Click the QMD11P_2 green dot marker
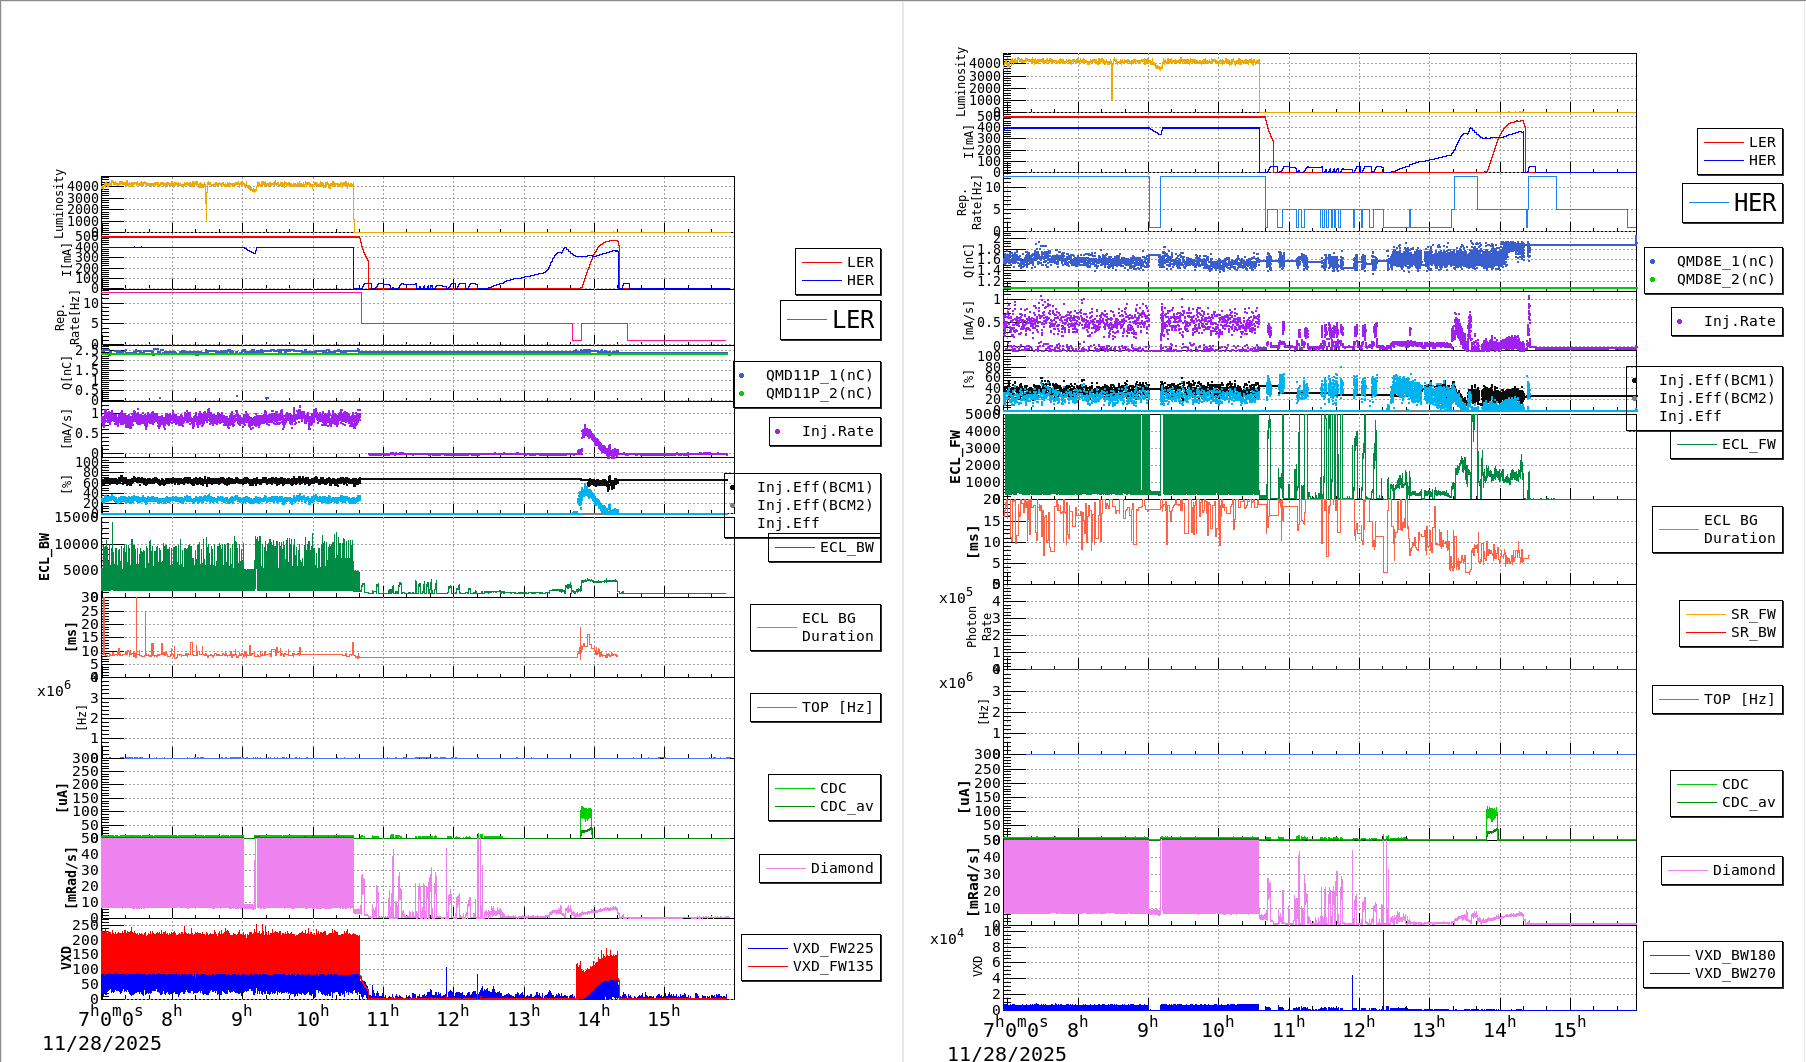Viewport: 1806px width, 1062px height. click(x=741, y=393)
